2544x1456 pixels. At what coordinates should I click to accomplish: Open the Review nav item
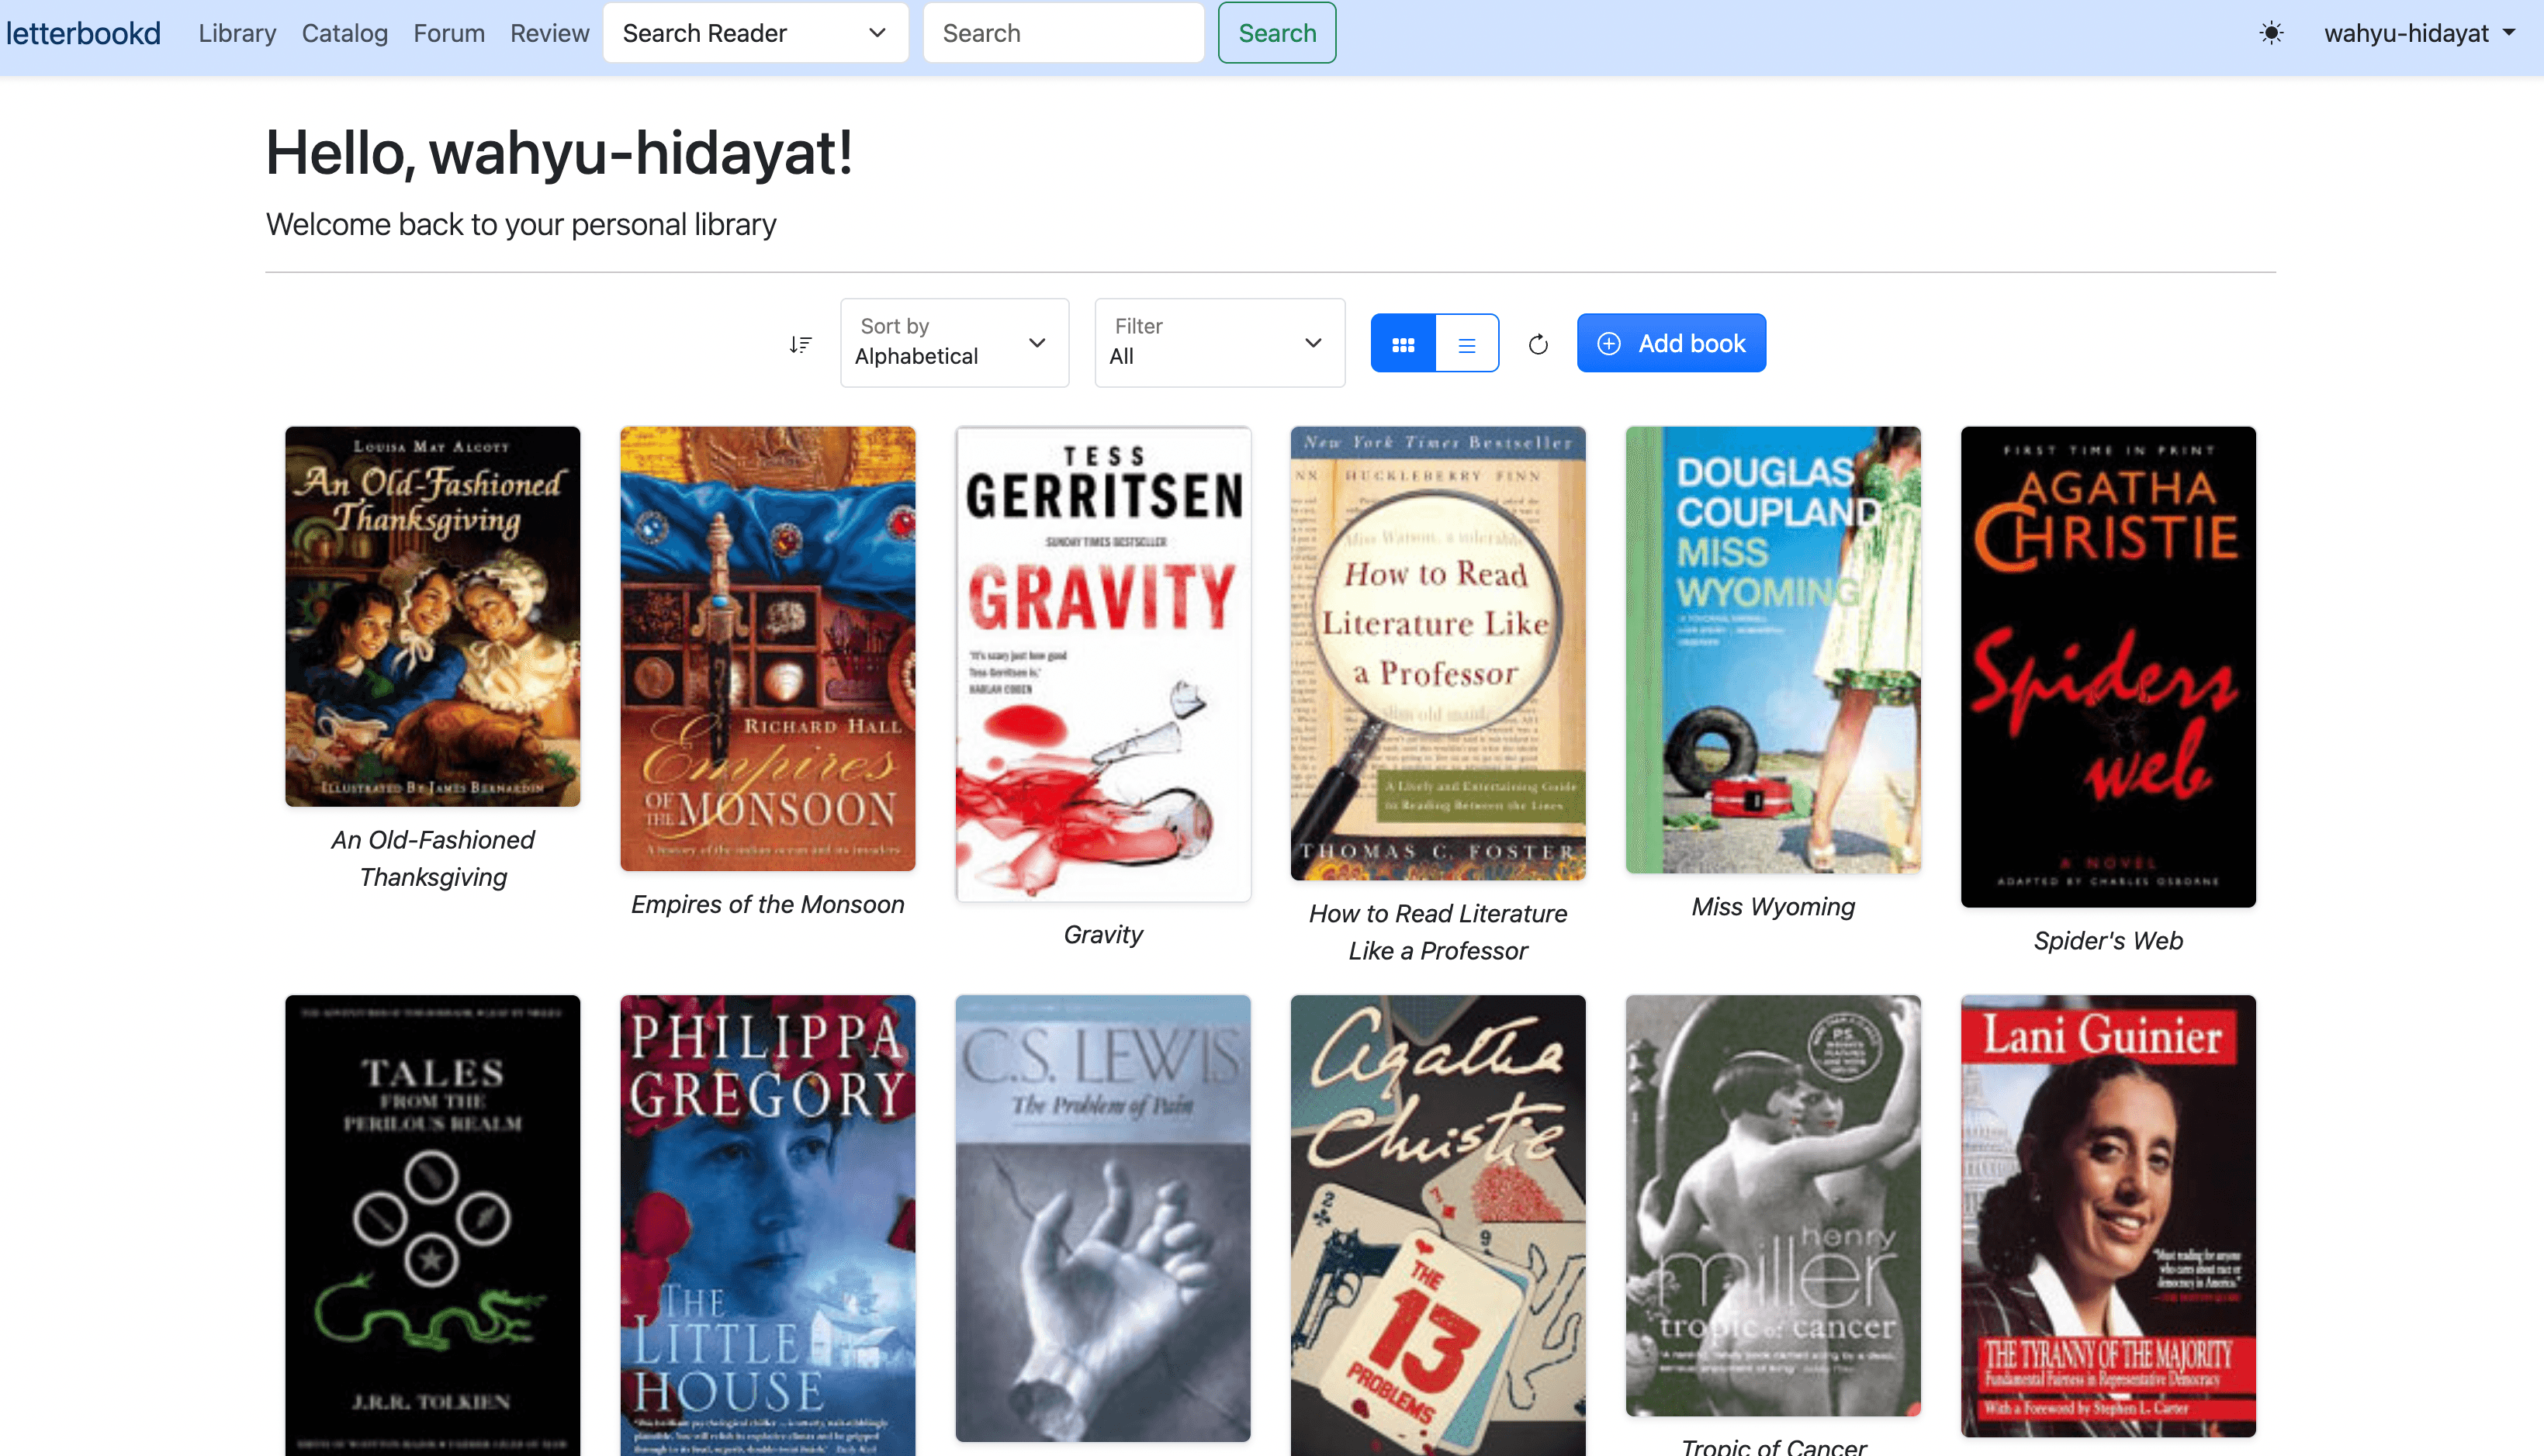550,33
